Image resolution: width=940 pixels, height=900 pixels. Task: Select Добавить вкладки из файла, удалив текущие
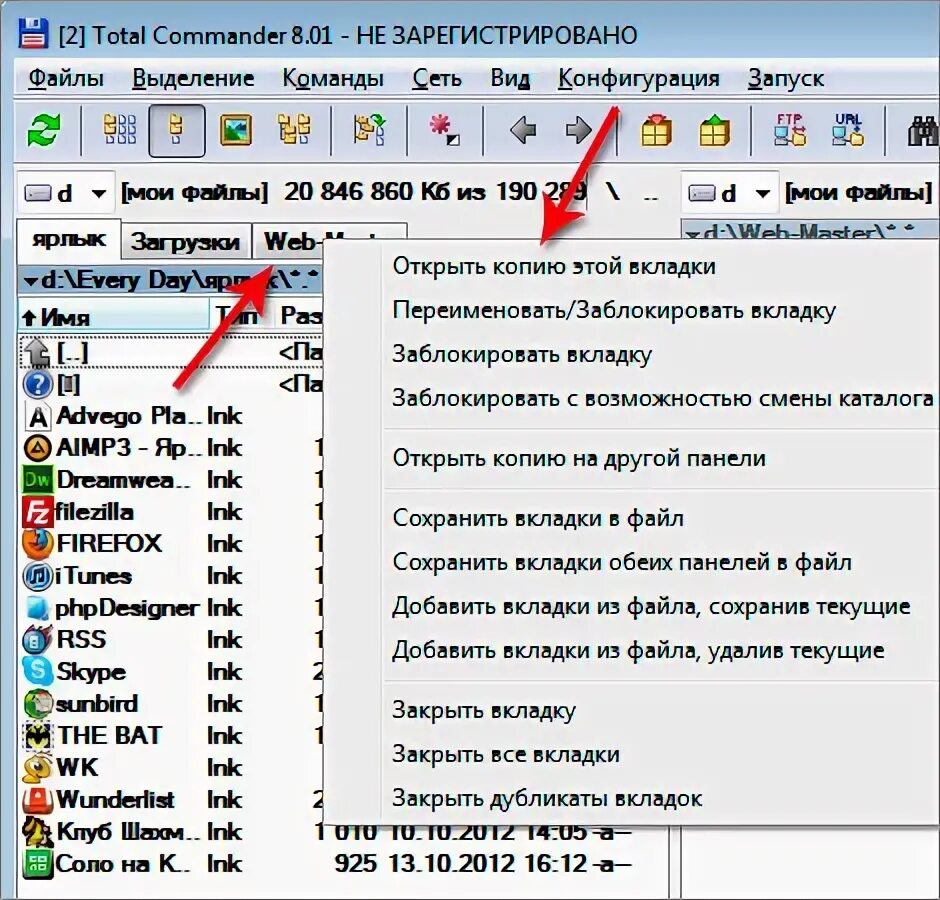click(631, 650)
